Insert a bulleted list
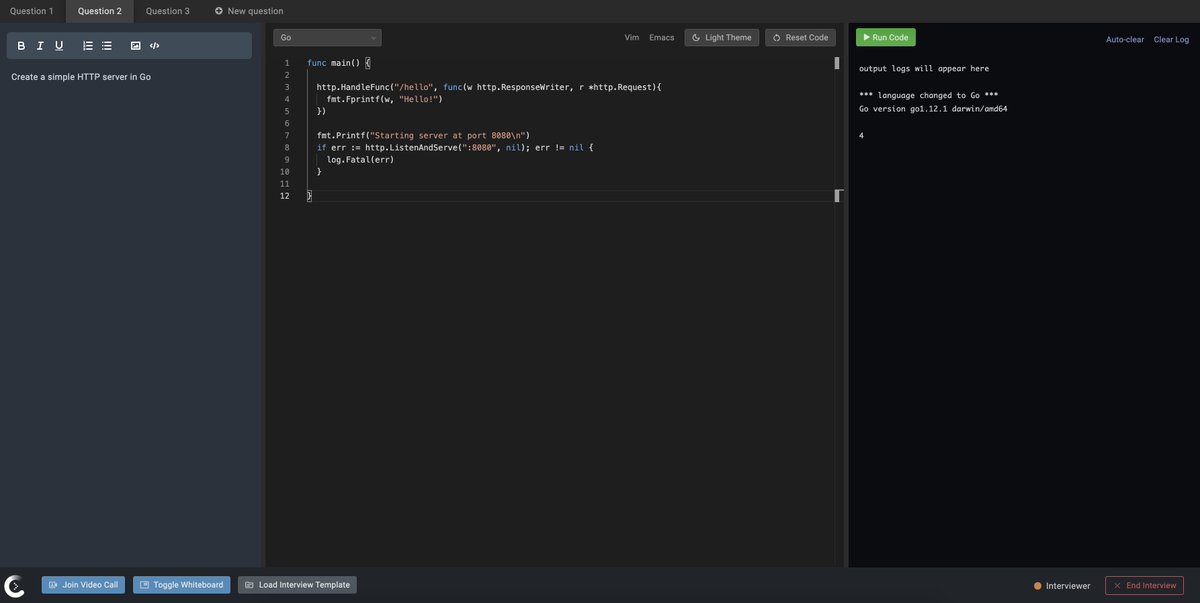Image resolution: width=1200 pixels, height=603 pixels. coord(107,46)
